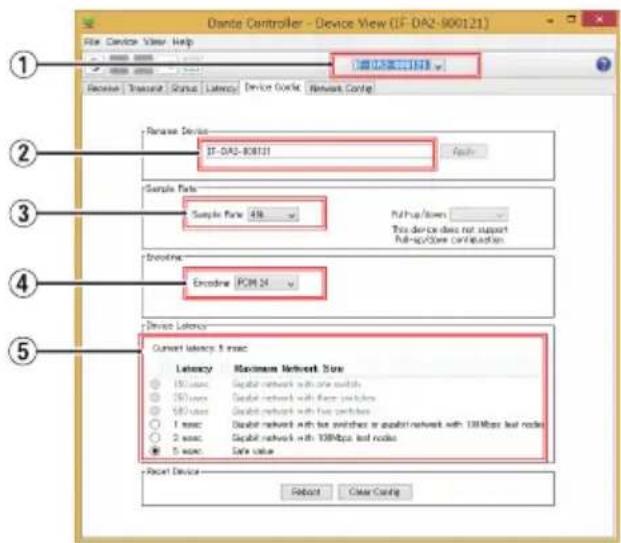Switch to the Transmit tab
The image size is (621, 543).
[x=145, y=88]
